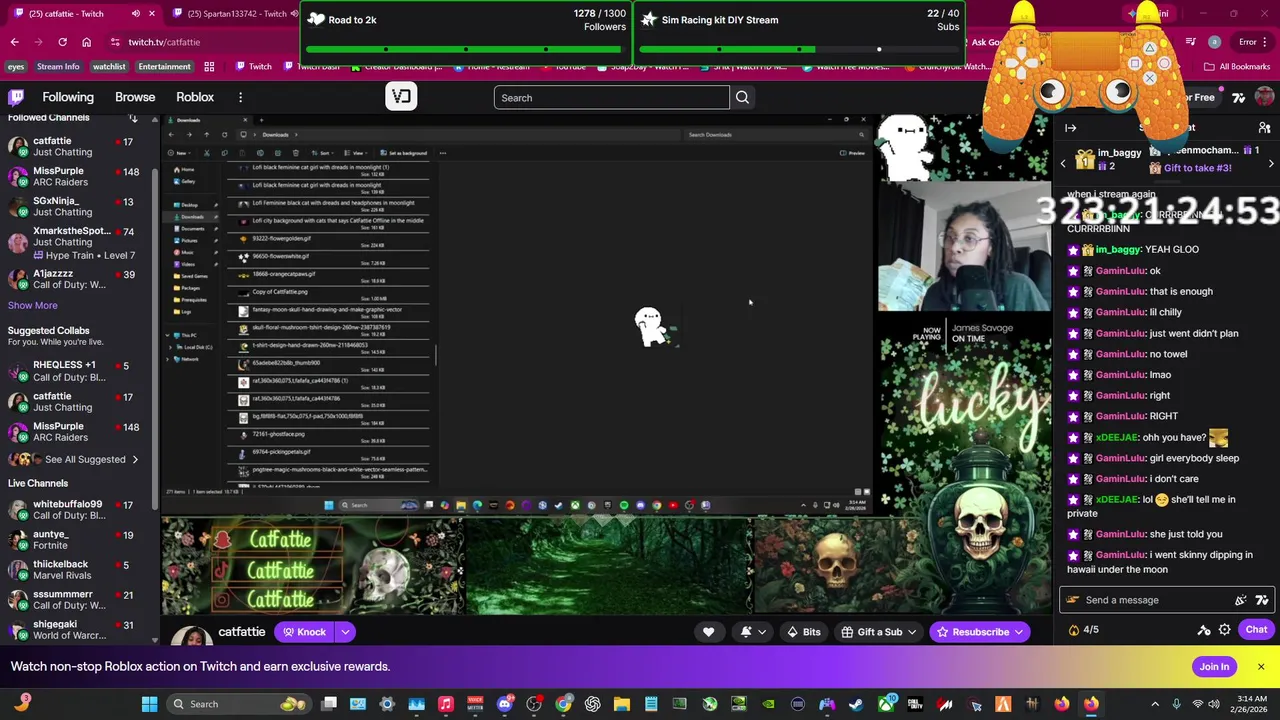
Task: Open All Bookmarks folder
Action: [x=1238, y=67]
